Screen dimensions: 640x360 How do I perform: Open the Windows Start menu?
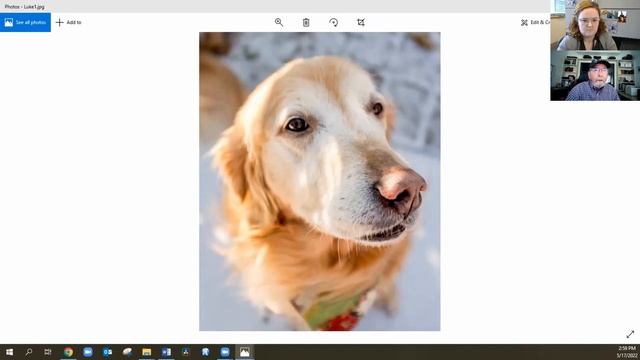pyautogui.click(x=9, y=352)
